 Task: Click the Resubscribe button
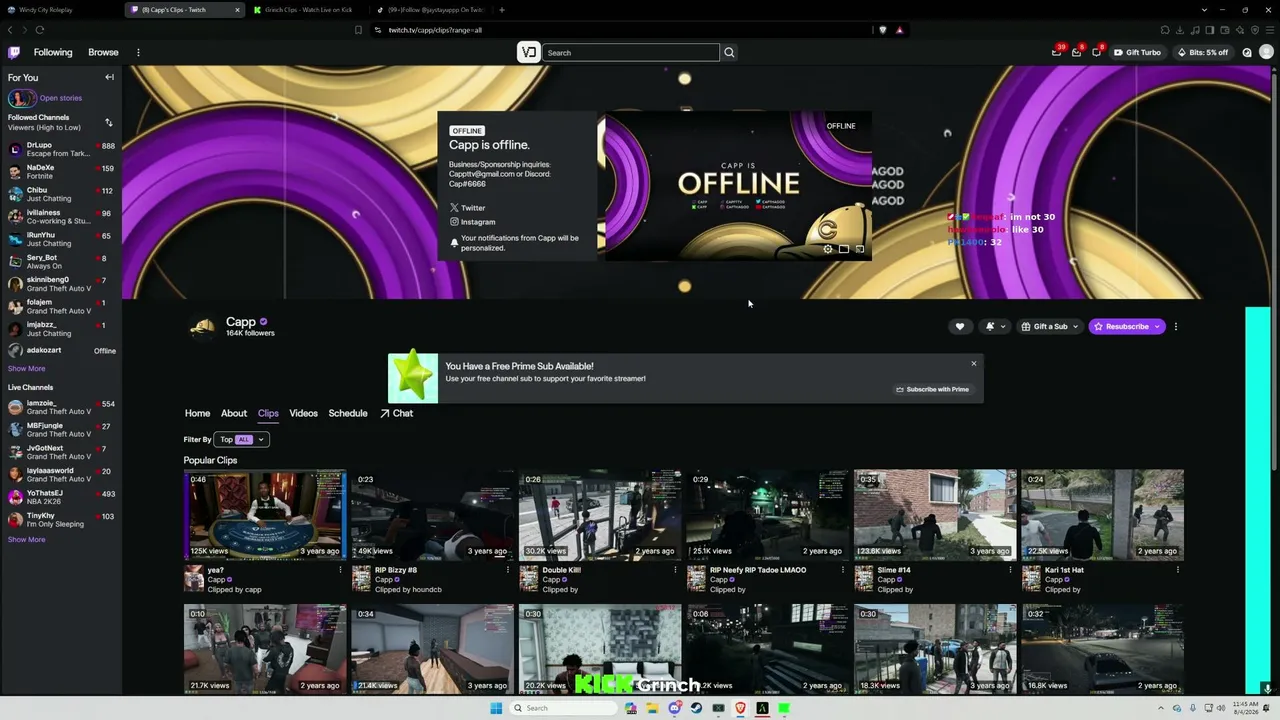coord(1127,326)
